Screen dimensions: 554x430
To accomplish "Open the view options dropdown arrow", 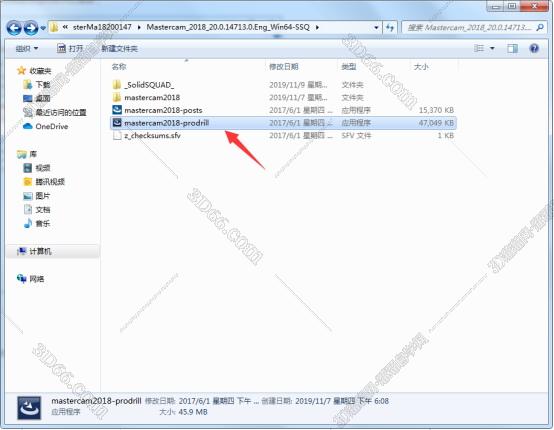I will pyautogui.click(x=492, y=48).
